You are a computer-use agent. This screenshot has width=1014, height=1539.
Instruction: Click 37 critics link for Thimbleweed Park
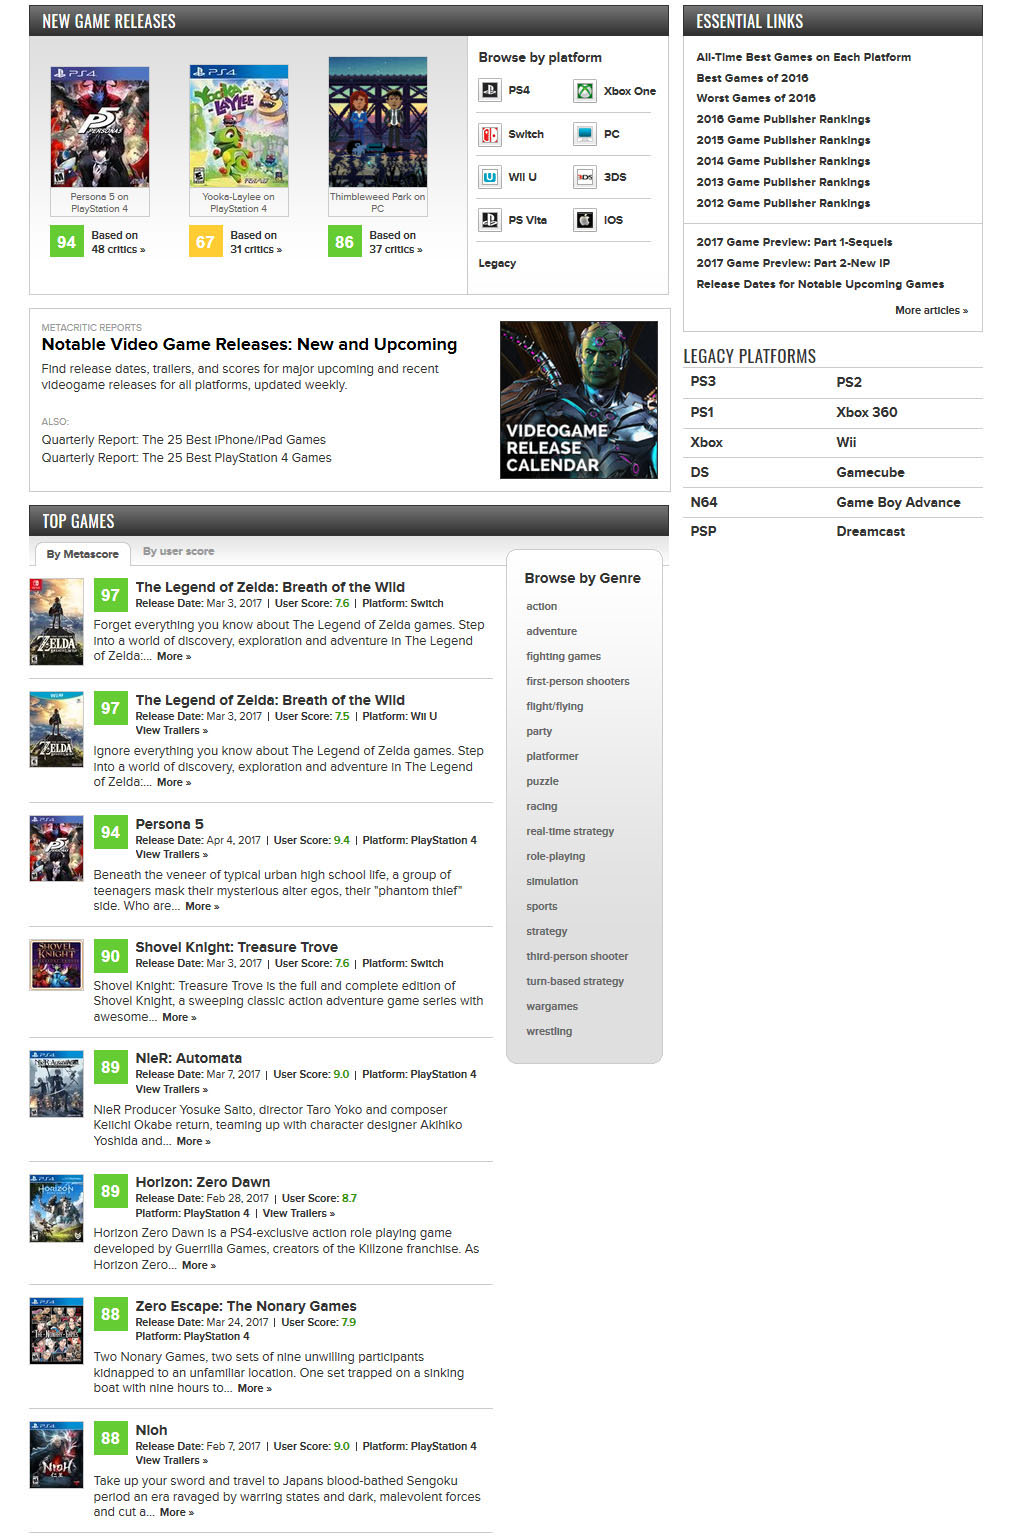point(396,250)
